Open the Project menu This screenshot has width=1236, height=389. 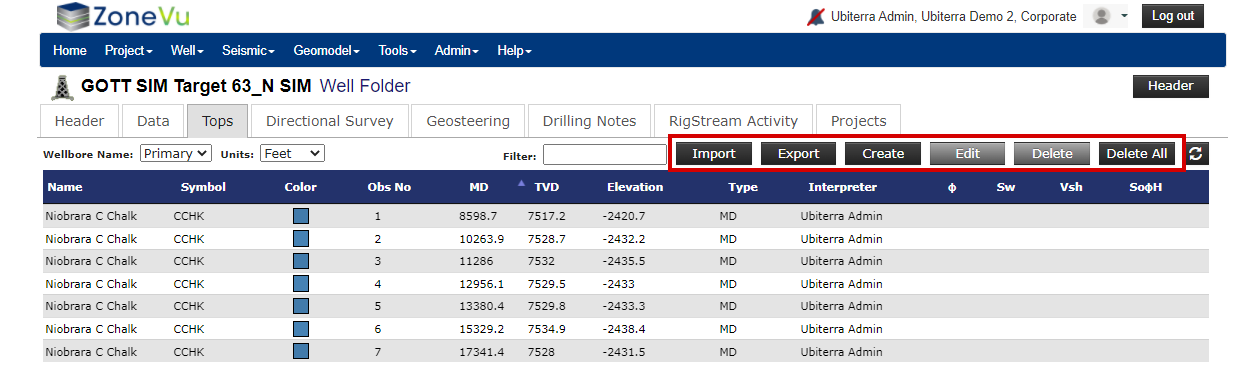128,50
